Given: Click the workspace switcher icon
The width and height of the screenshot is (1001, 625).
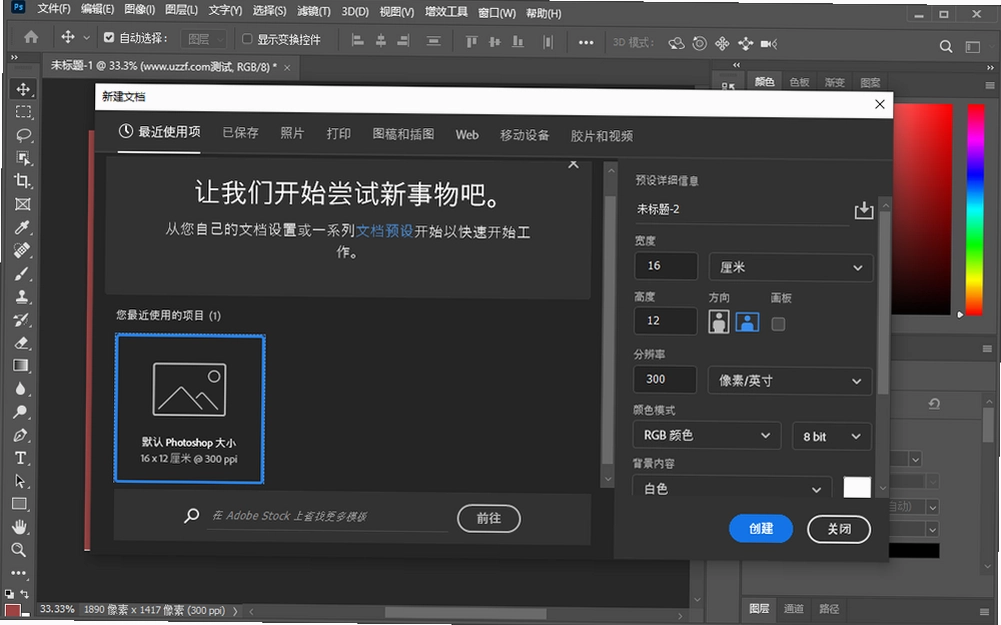Looking at the screenshot, I should click(973, 47).
